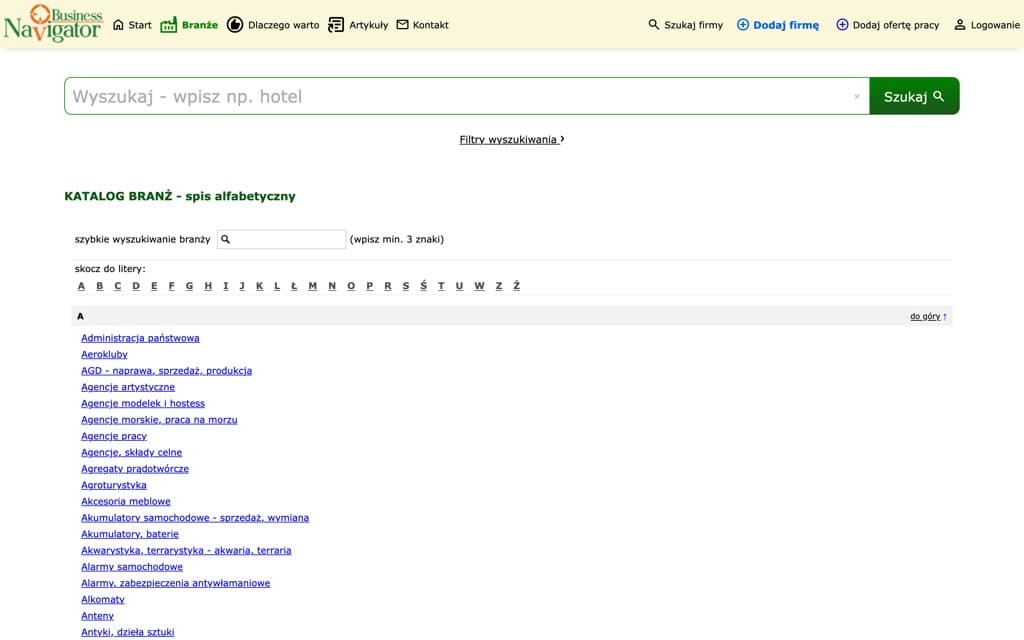1024x640 pixels.
Task: Expand Filtry wyszukiwania options
Action: pos(511,139)
